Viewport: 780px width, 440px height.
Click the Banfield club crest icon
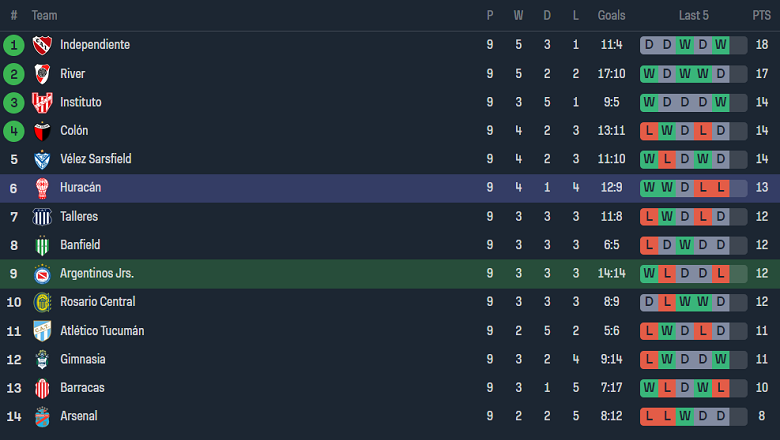click(42, 245)
